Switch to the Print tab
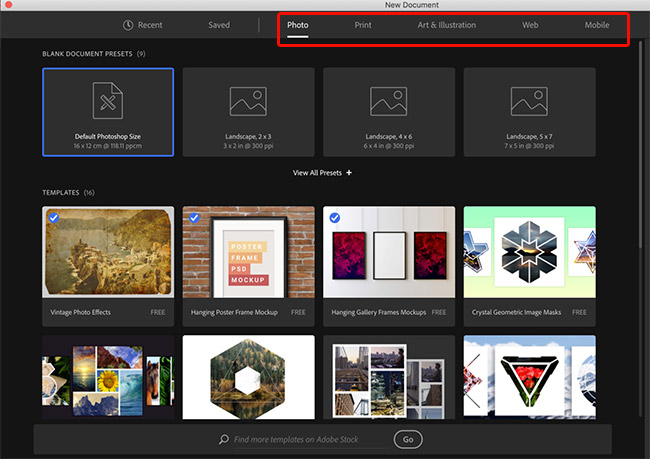 [362, 25]
